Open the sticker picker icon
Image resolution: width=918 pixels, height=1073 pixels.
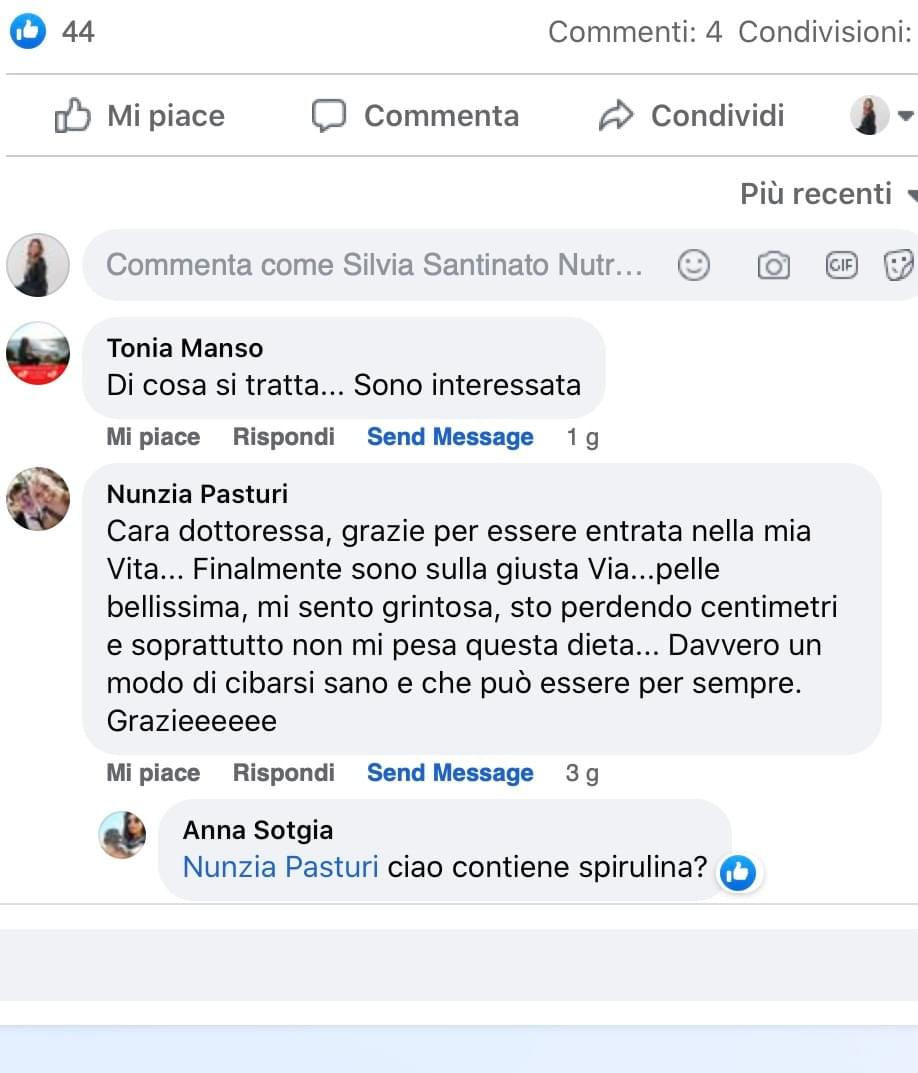(899, 265)
